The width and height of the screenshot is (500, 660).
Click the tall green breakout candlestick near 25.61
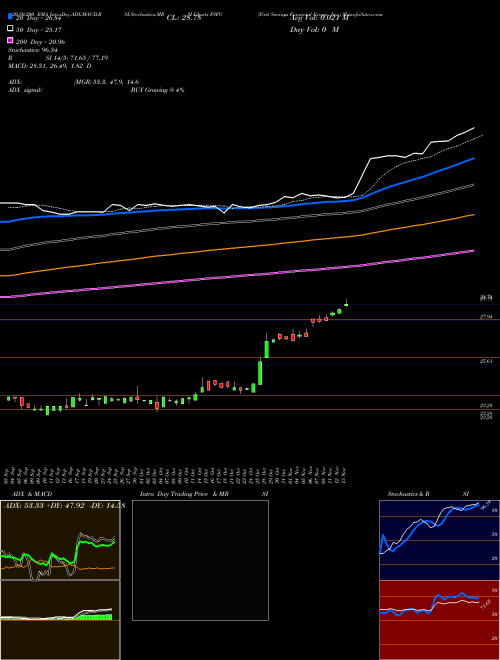[x=261, y=372]
